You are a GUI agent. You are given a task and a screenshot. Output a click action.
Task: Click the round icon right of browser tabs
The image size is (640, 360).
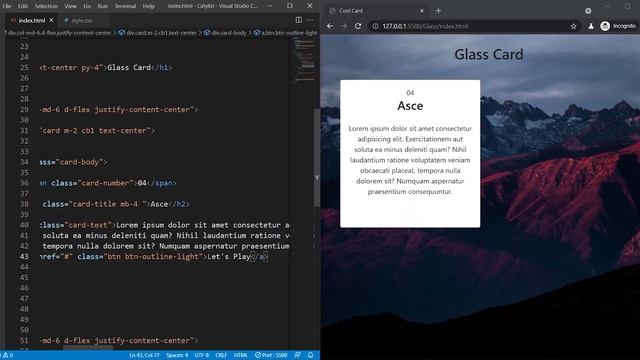click(588, 11)
